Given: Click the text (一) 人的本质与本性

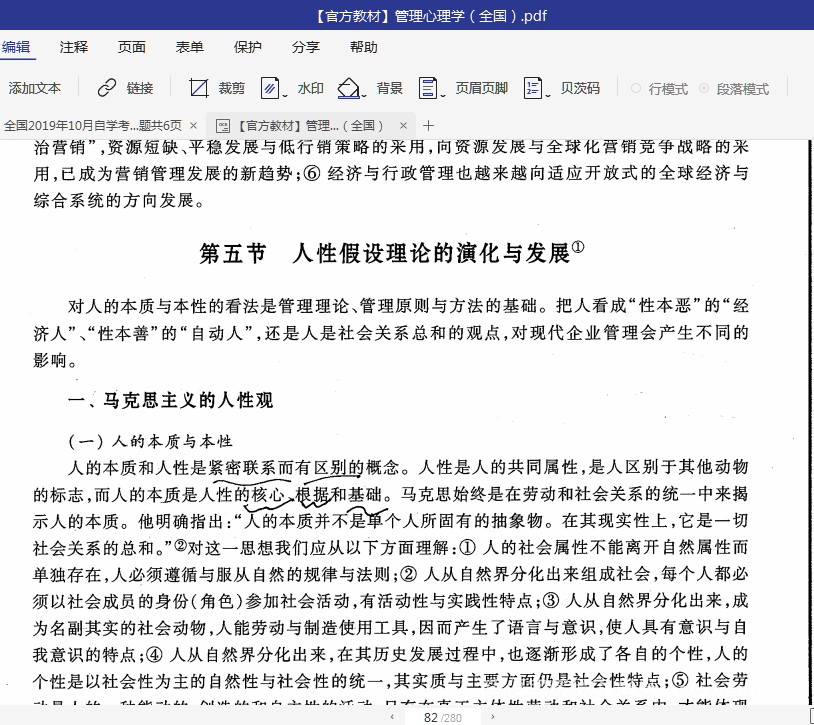Looking at the screenshot, I should point(150,441).
